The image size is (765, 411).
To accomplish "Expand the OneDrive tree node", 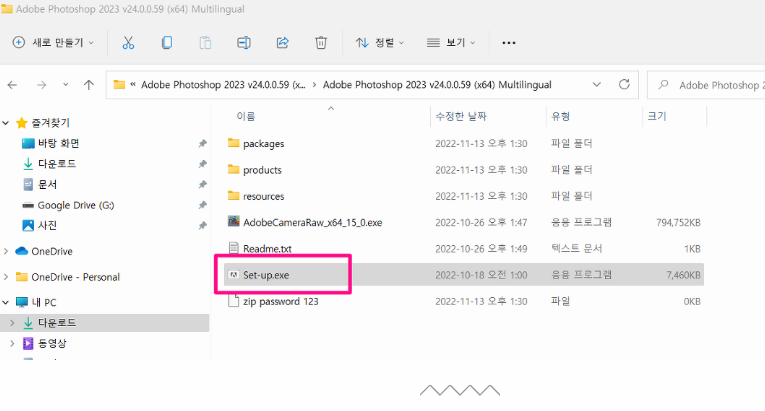I will click(x=6, y=251).
